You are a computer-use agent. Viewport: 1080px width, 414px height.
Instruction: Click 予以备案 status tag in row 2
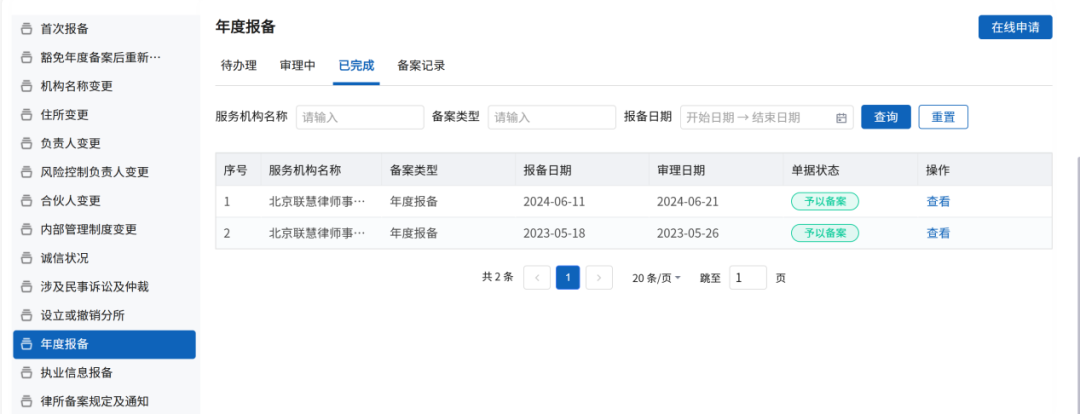(824, 233)
